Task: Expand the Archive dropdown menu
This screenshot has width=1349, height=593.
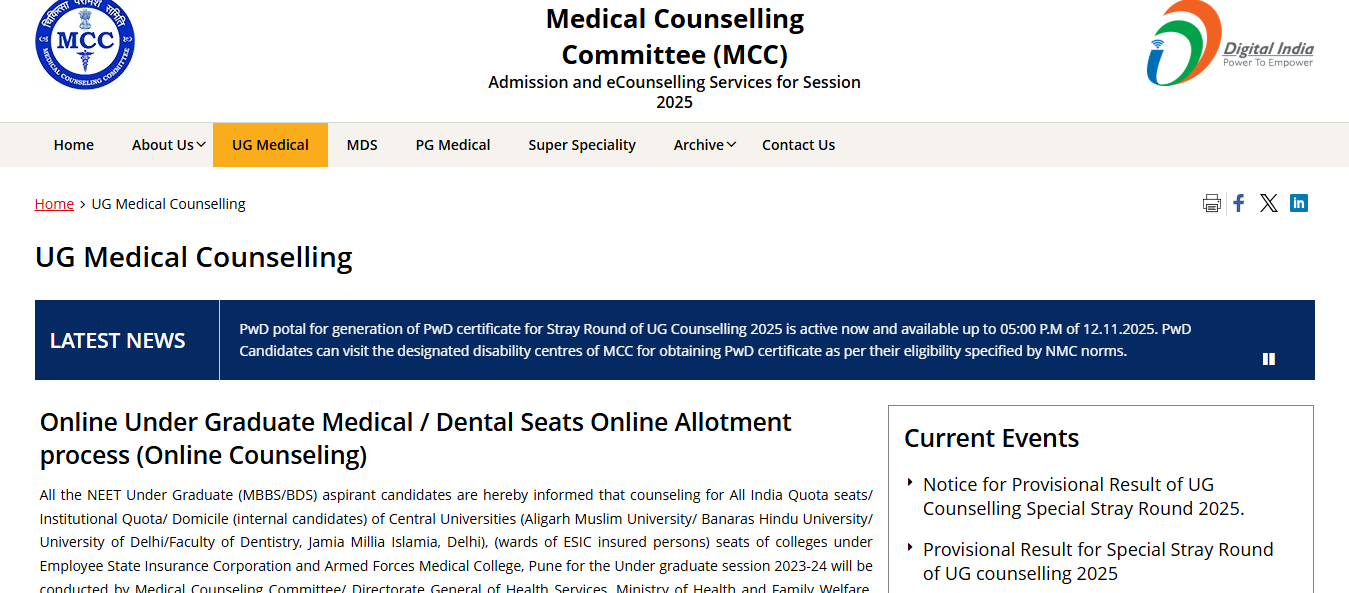Action: 704,145
